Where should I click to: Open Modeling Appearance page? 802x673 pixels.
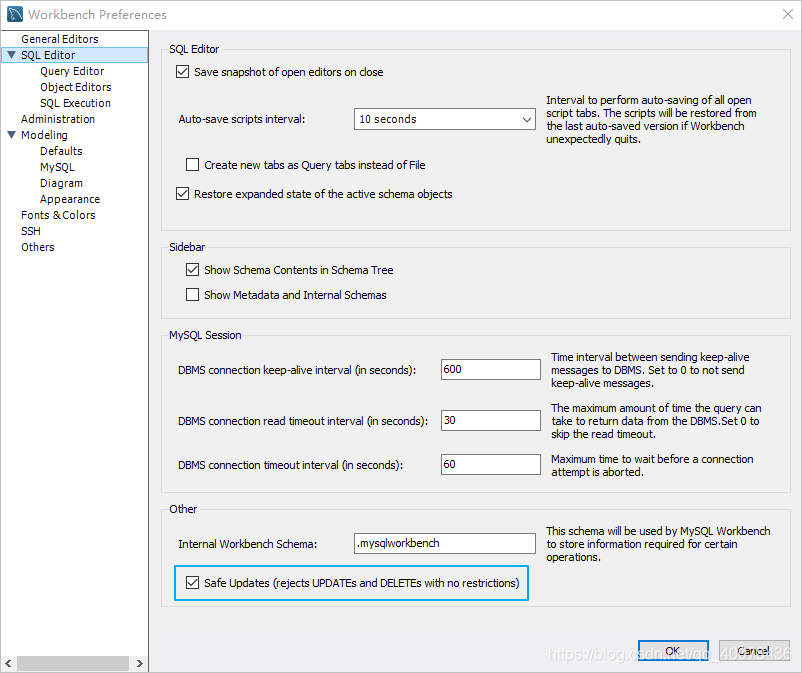click(x=70, y=199)
